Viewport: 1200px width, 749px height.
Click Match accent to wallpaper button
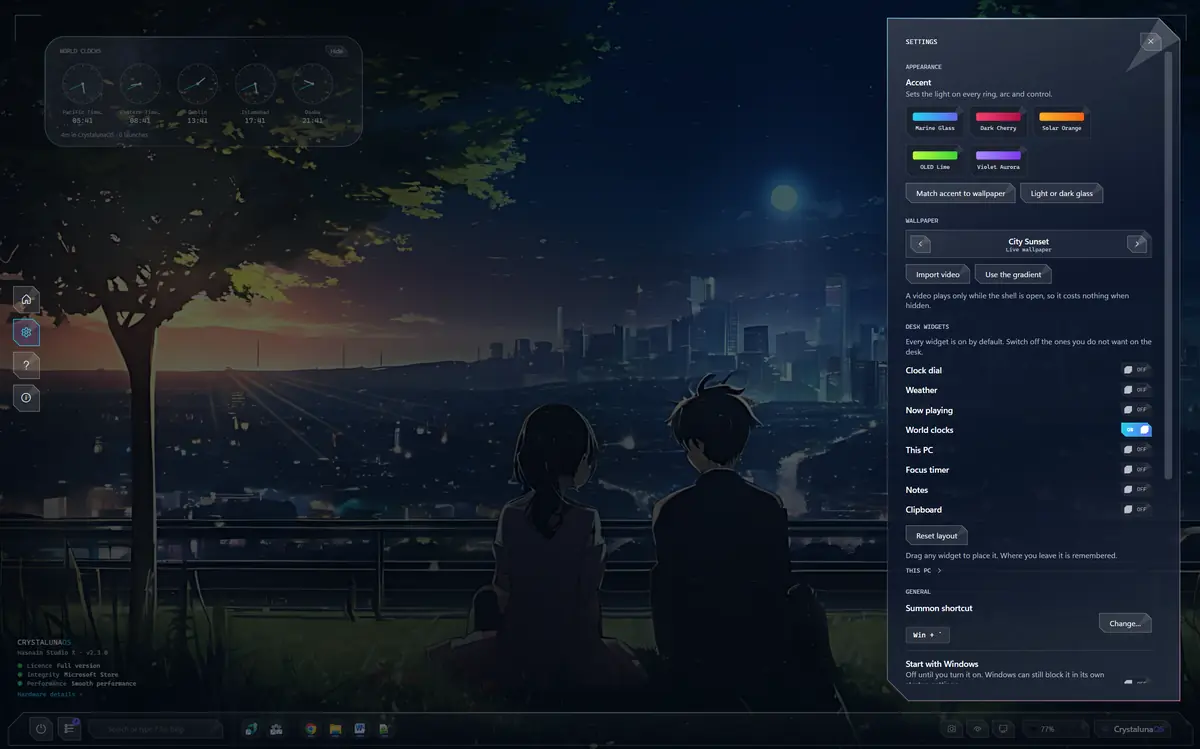(x=960, y=193)
